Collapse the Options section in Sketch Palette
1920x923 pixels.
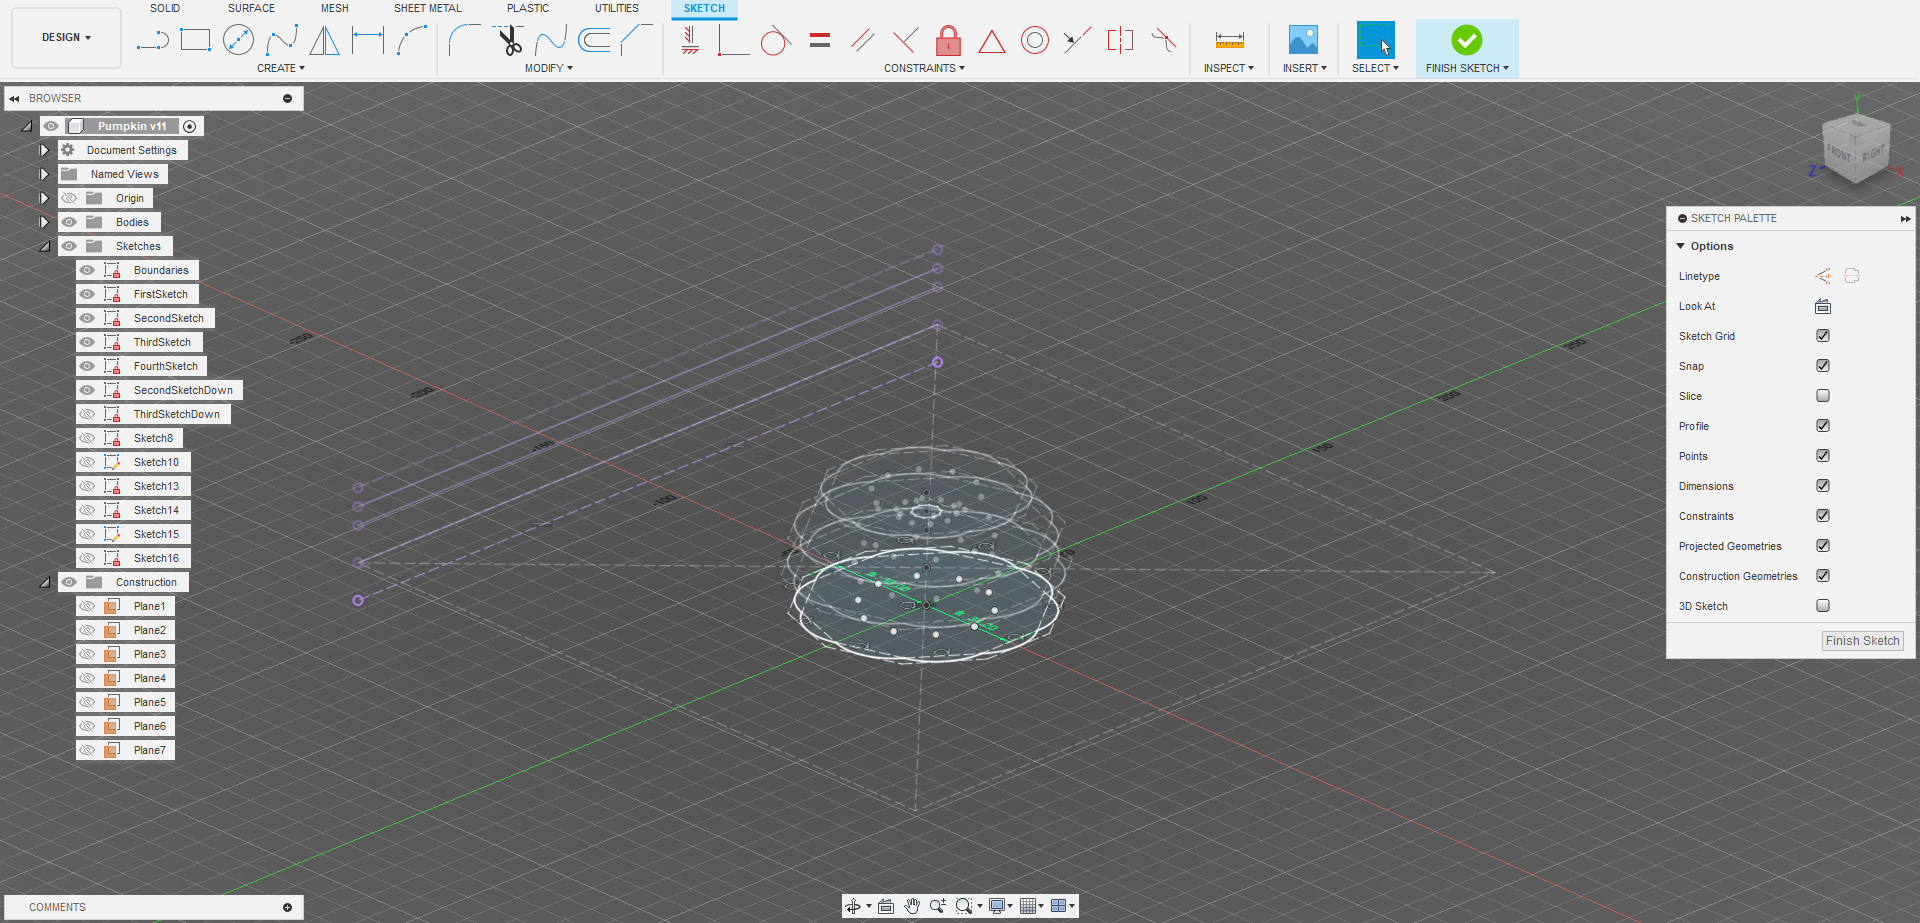[1681, 246]
